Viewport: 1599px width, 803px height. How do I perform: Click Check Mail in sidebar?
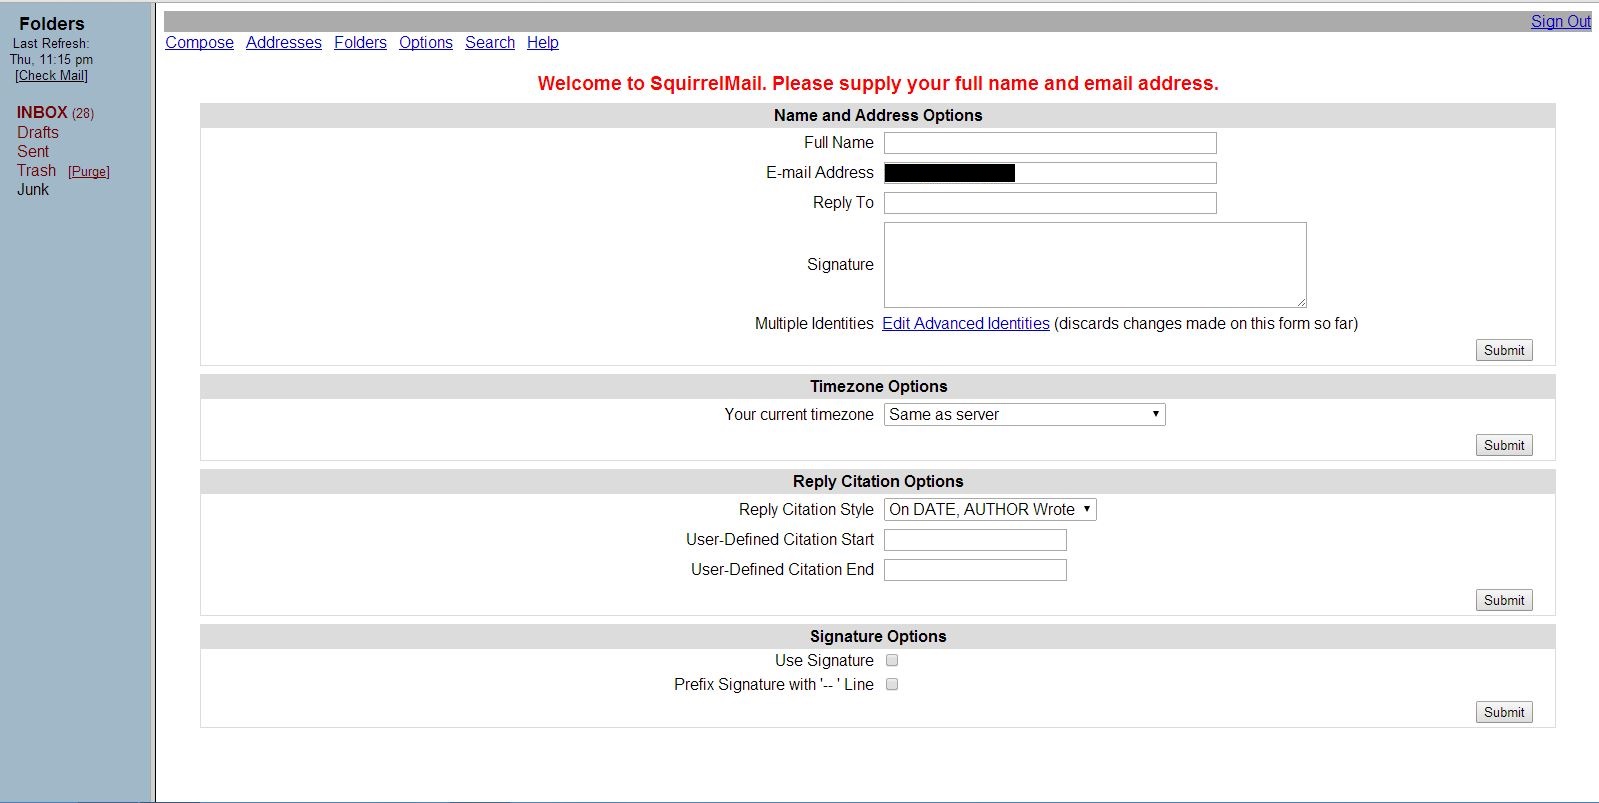click(51, 75)
